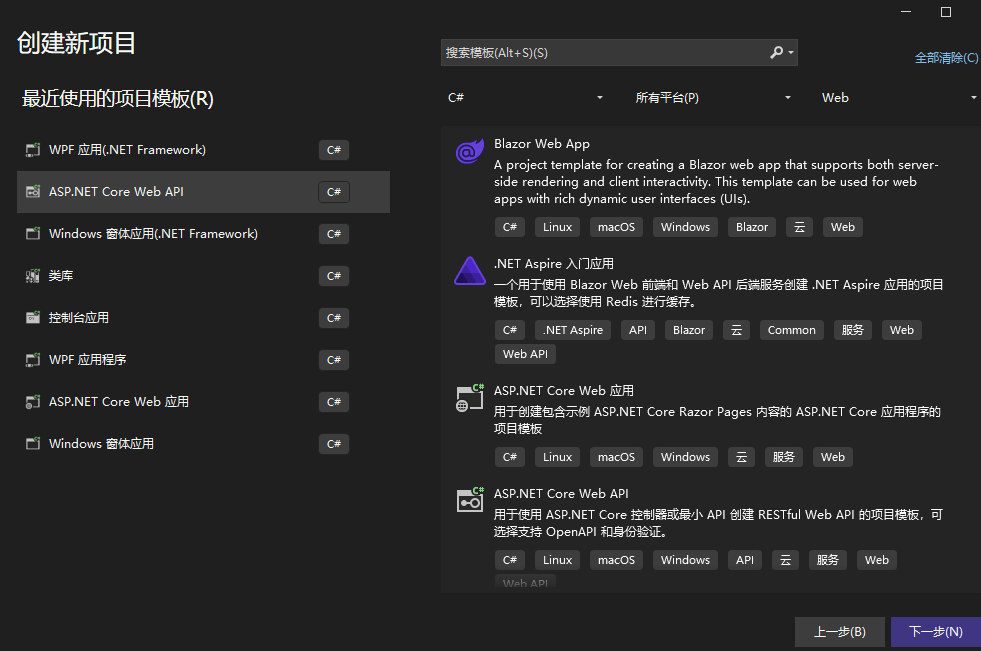Click the Windows tag under ASP.NET Core Web API

coord(685,560)
